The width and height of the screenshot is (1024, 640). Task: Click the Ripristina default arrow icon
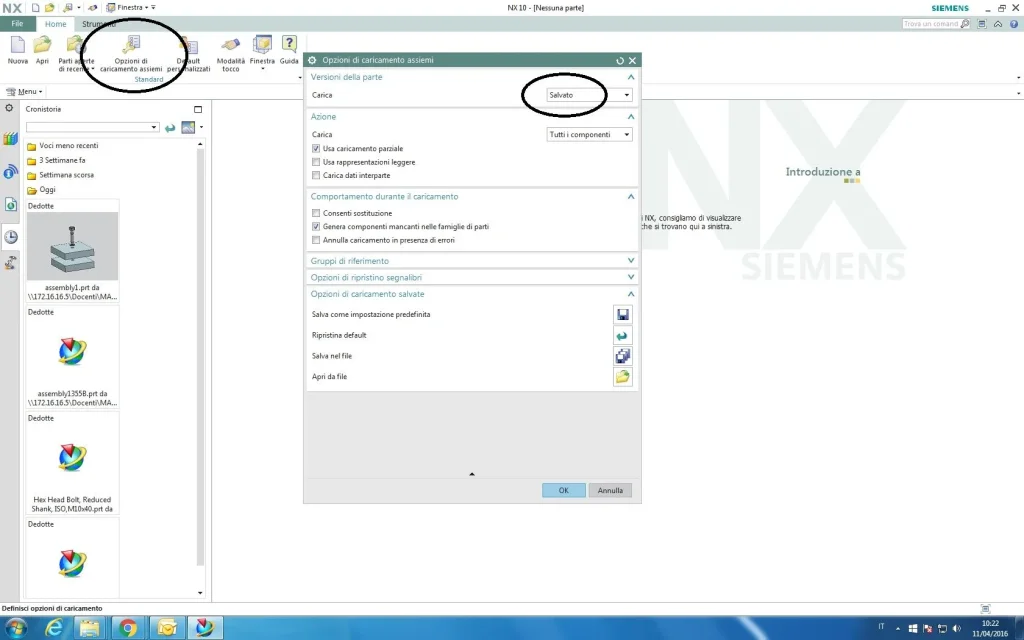(622, 335)
